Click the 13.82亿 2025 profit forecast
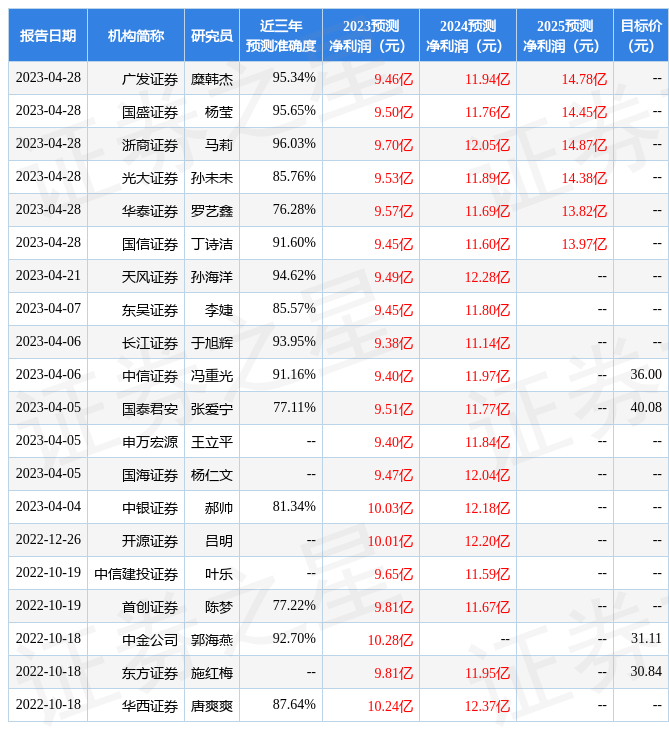 [584, 211]
